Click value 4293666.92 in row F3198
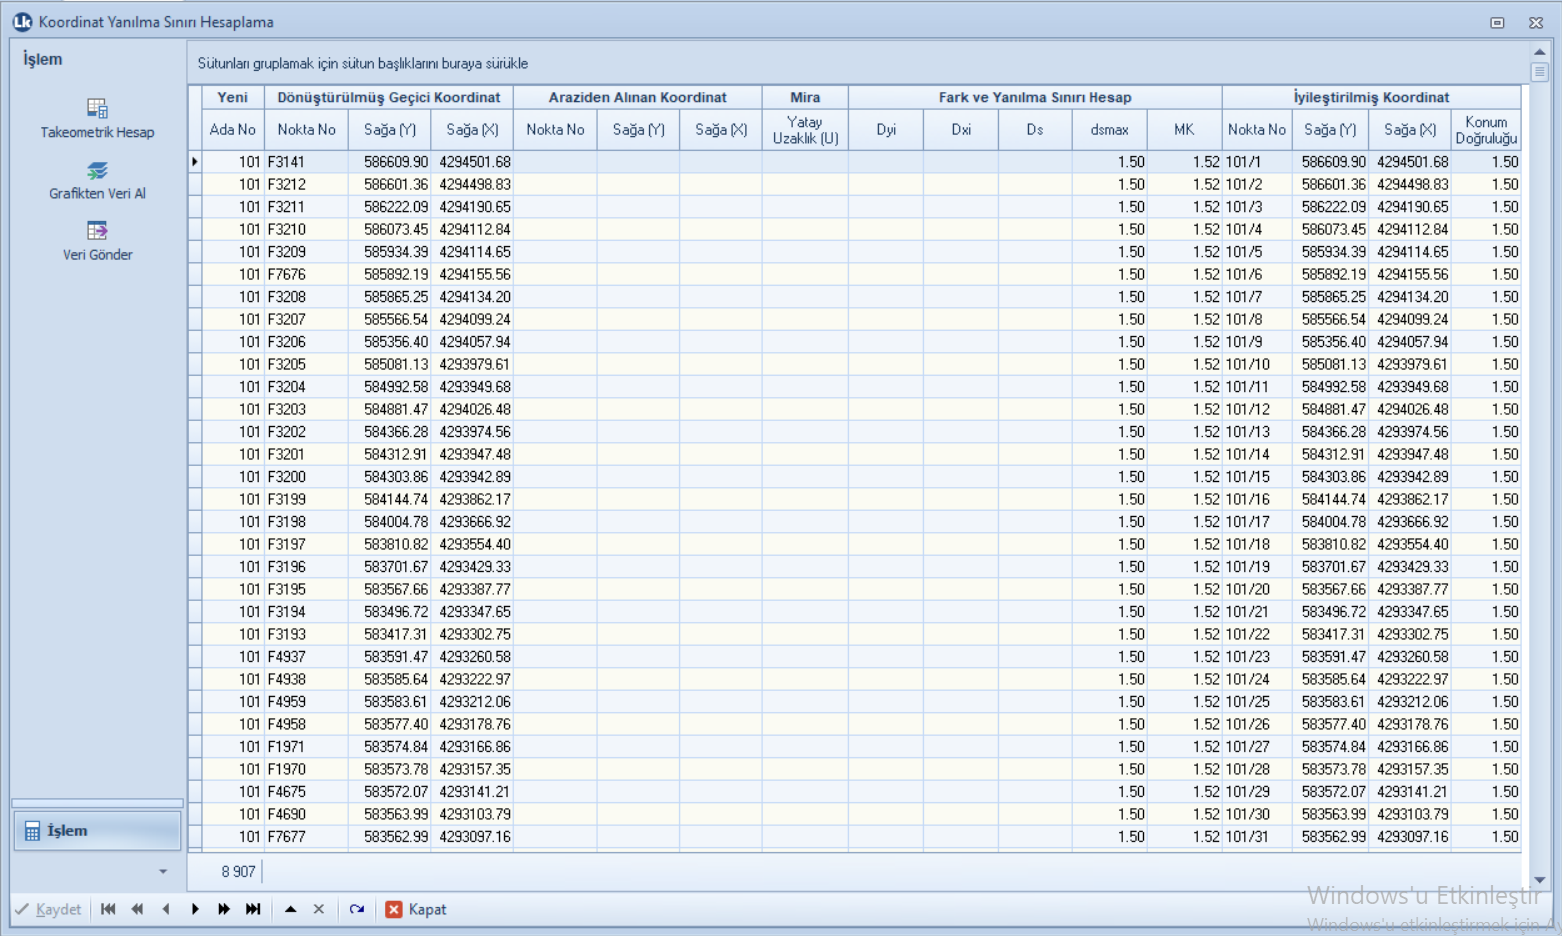1562x936 pixels. tap(472, 522)
